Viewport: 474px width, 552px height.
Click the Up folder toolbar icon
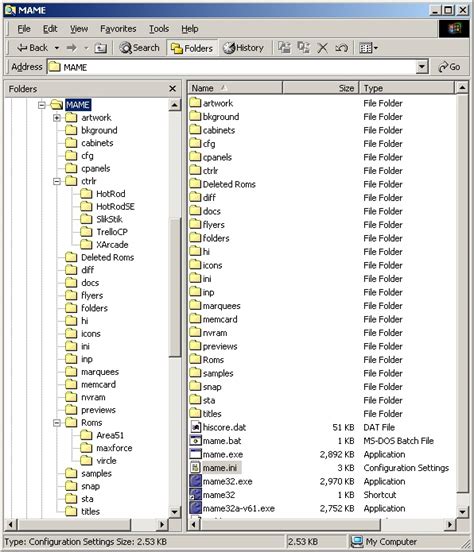[100, 48]
